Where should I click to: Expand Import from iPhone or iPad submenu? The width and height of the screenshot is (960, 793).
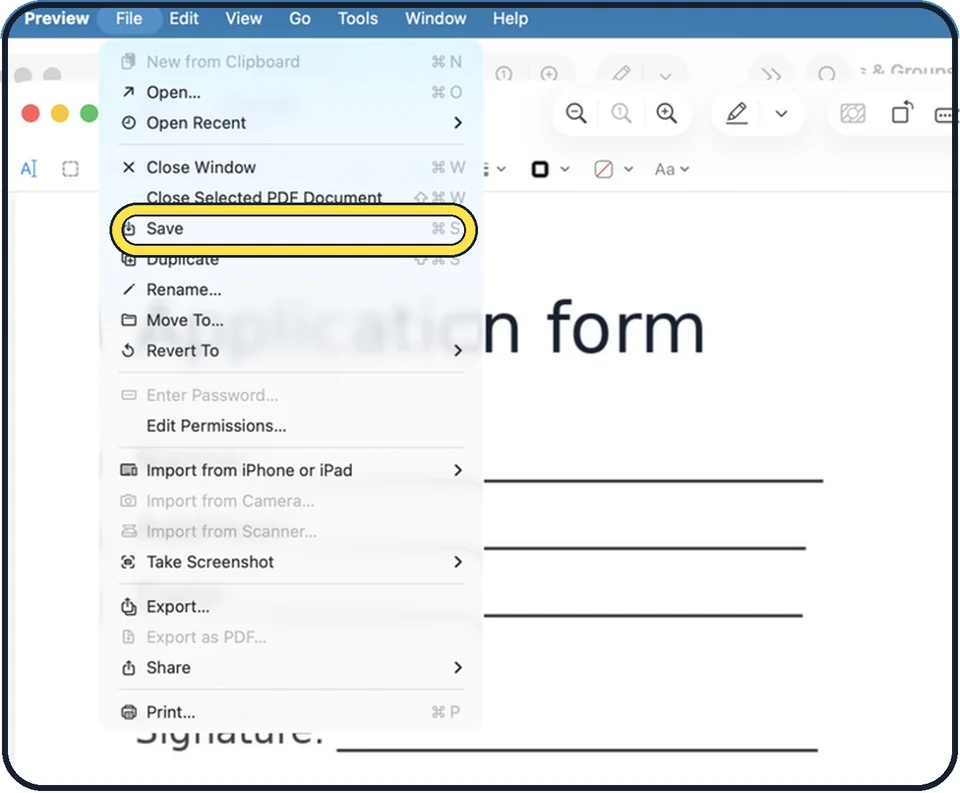[x=291, y=470]
